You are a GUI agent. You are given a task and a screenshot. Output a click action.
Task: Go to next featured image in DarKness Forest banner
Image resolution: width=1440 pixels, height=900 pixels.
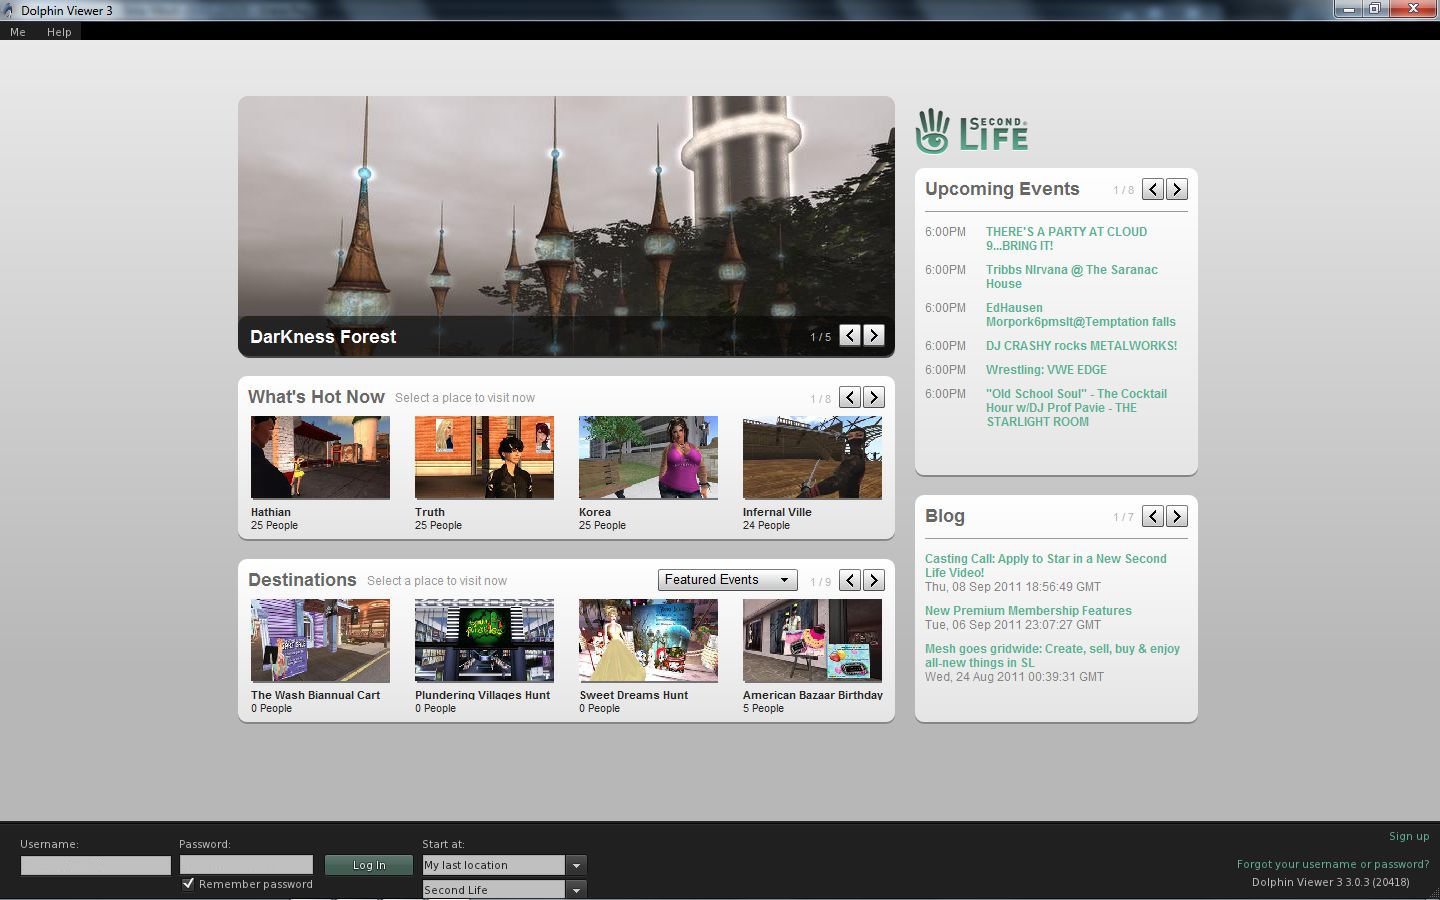tap(874, 336)
